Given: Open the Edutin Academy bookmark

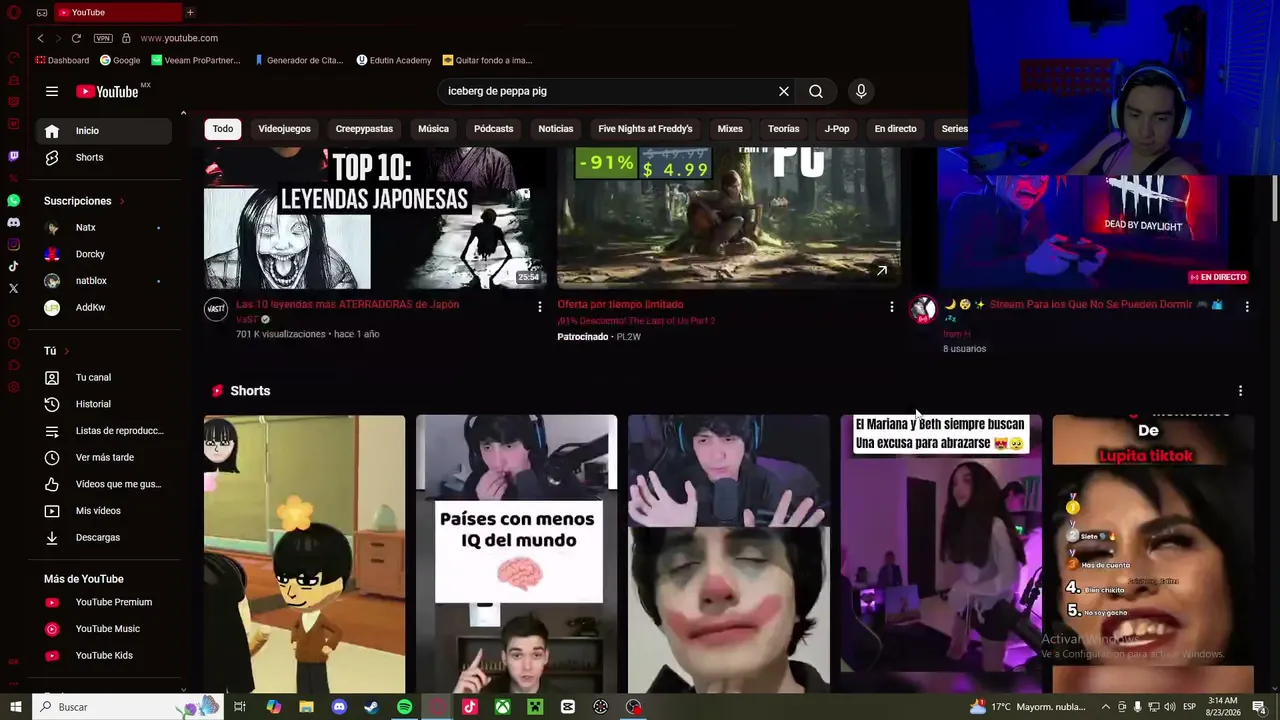Looking at the screenshot, I should pyautogui.click(x=394, y=60).
